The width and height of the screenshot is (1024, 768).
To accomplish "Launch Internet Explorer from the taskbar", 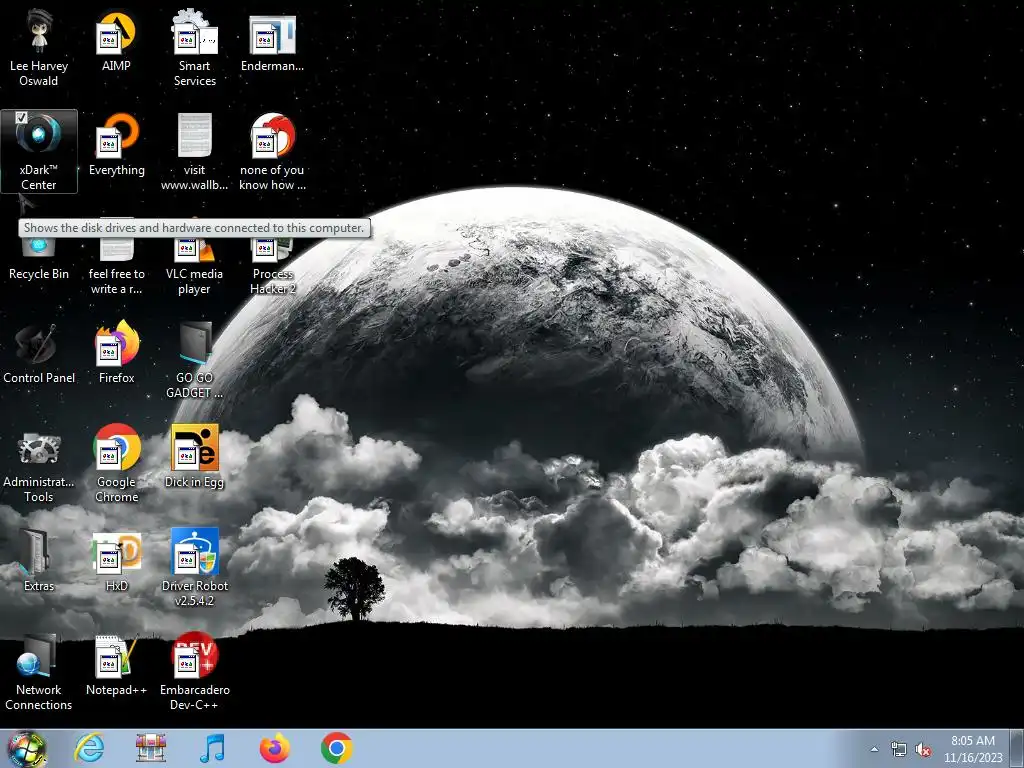I will click(89, 748).
